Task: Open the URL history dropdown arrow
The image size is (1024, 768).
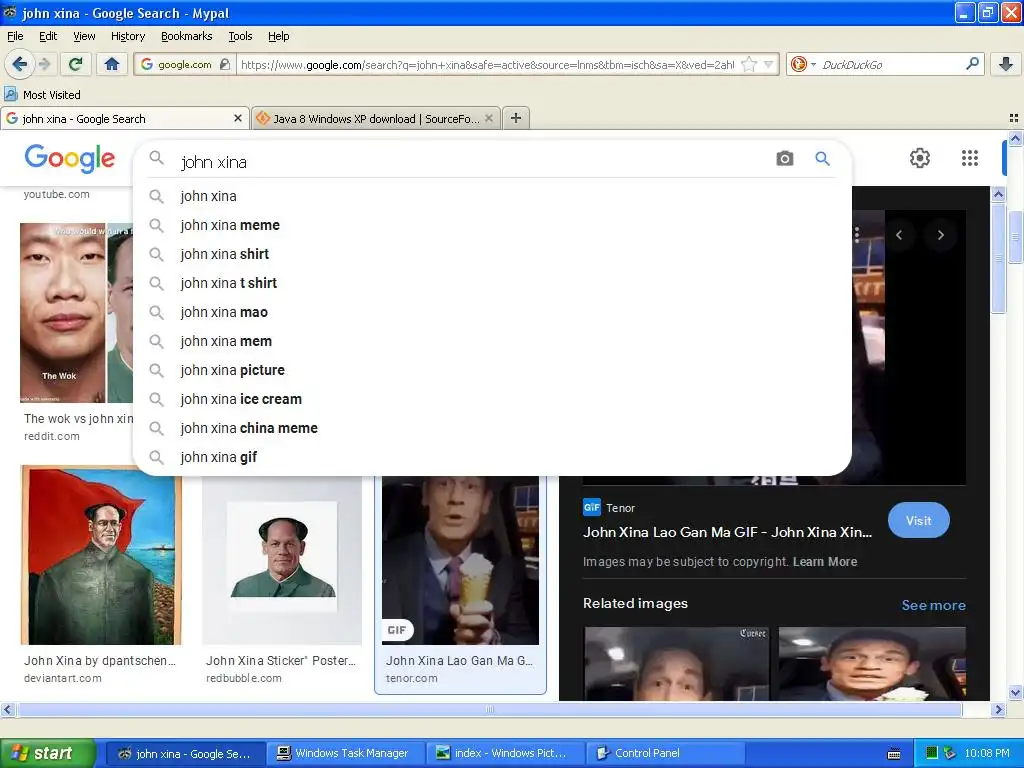Action: 769,64
